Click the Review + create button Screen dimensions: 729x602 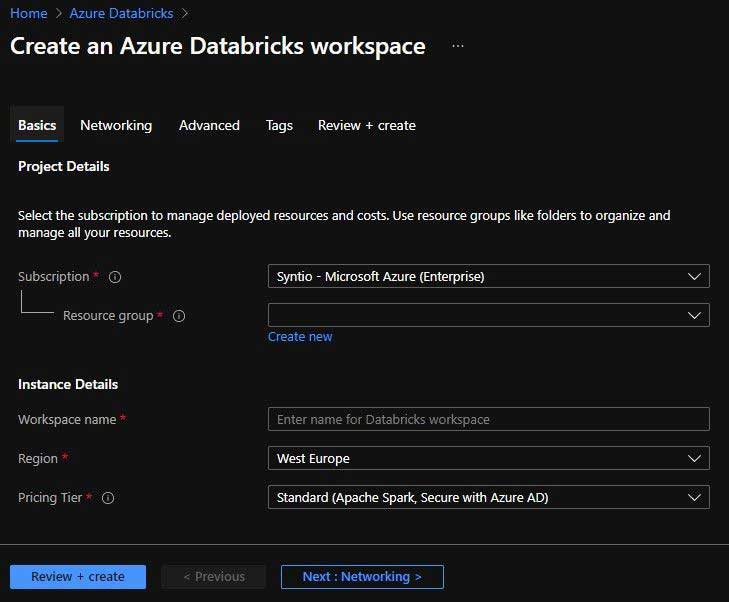(x=78, y=577)
